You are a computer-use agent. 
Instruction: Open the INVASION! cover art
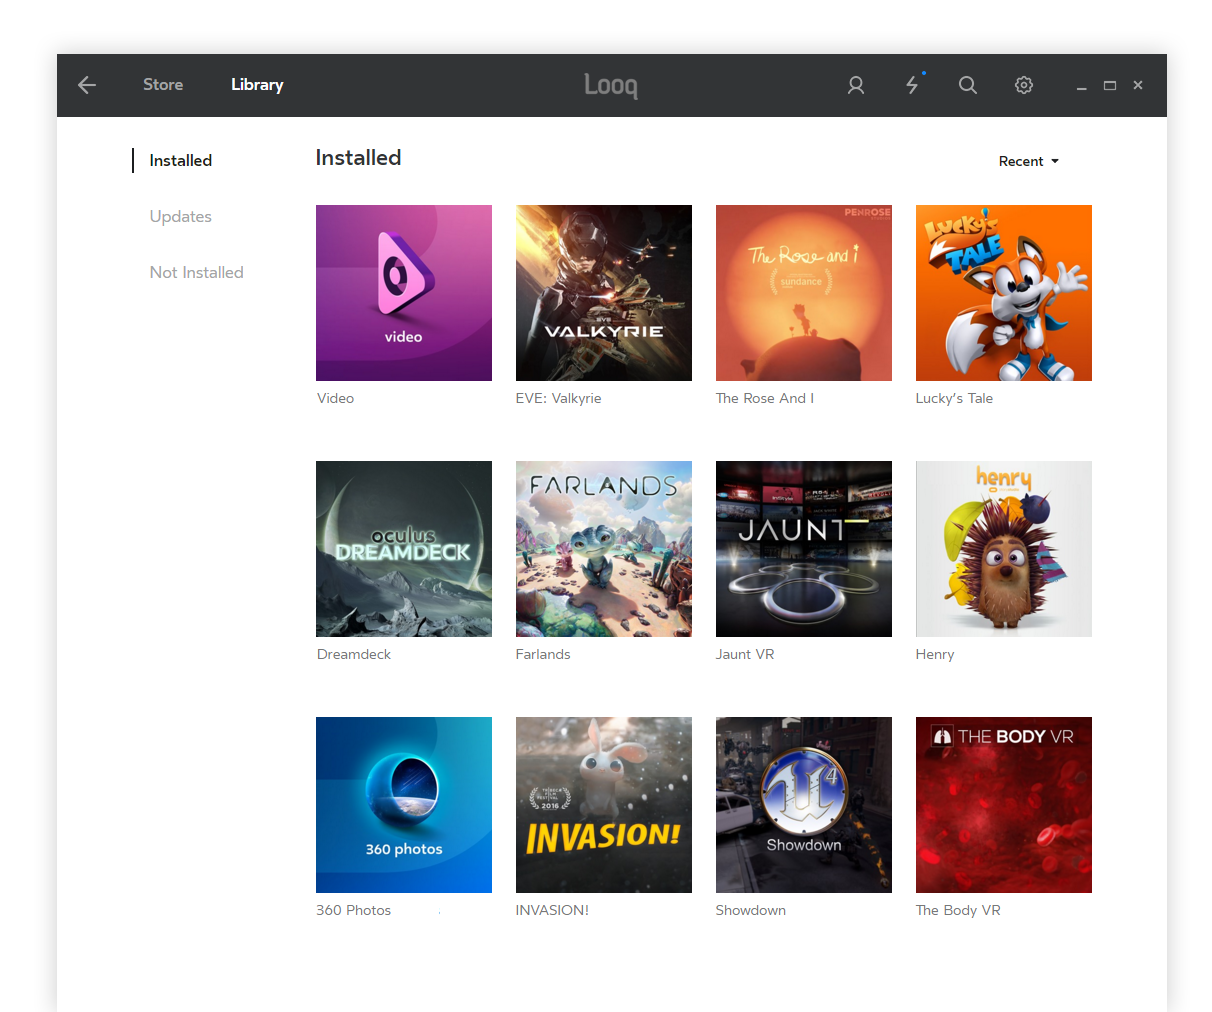(x=604, y=805)
